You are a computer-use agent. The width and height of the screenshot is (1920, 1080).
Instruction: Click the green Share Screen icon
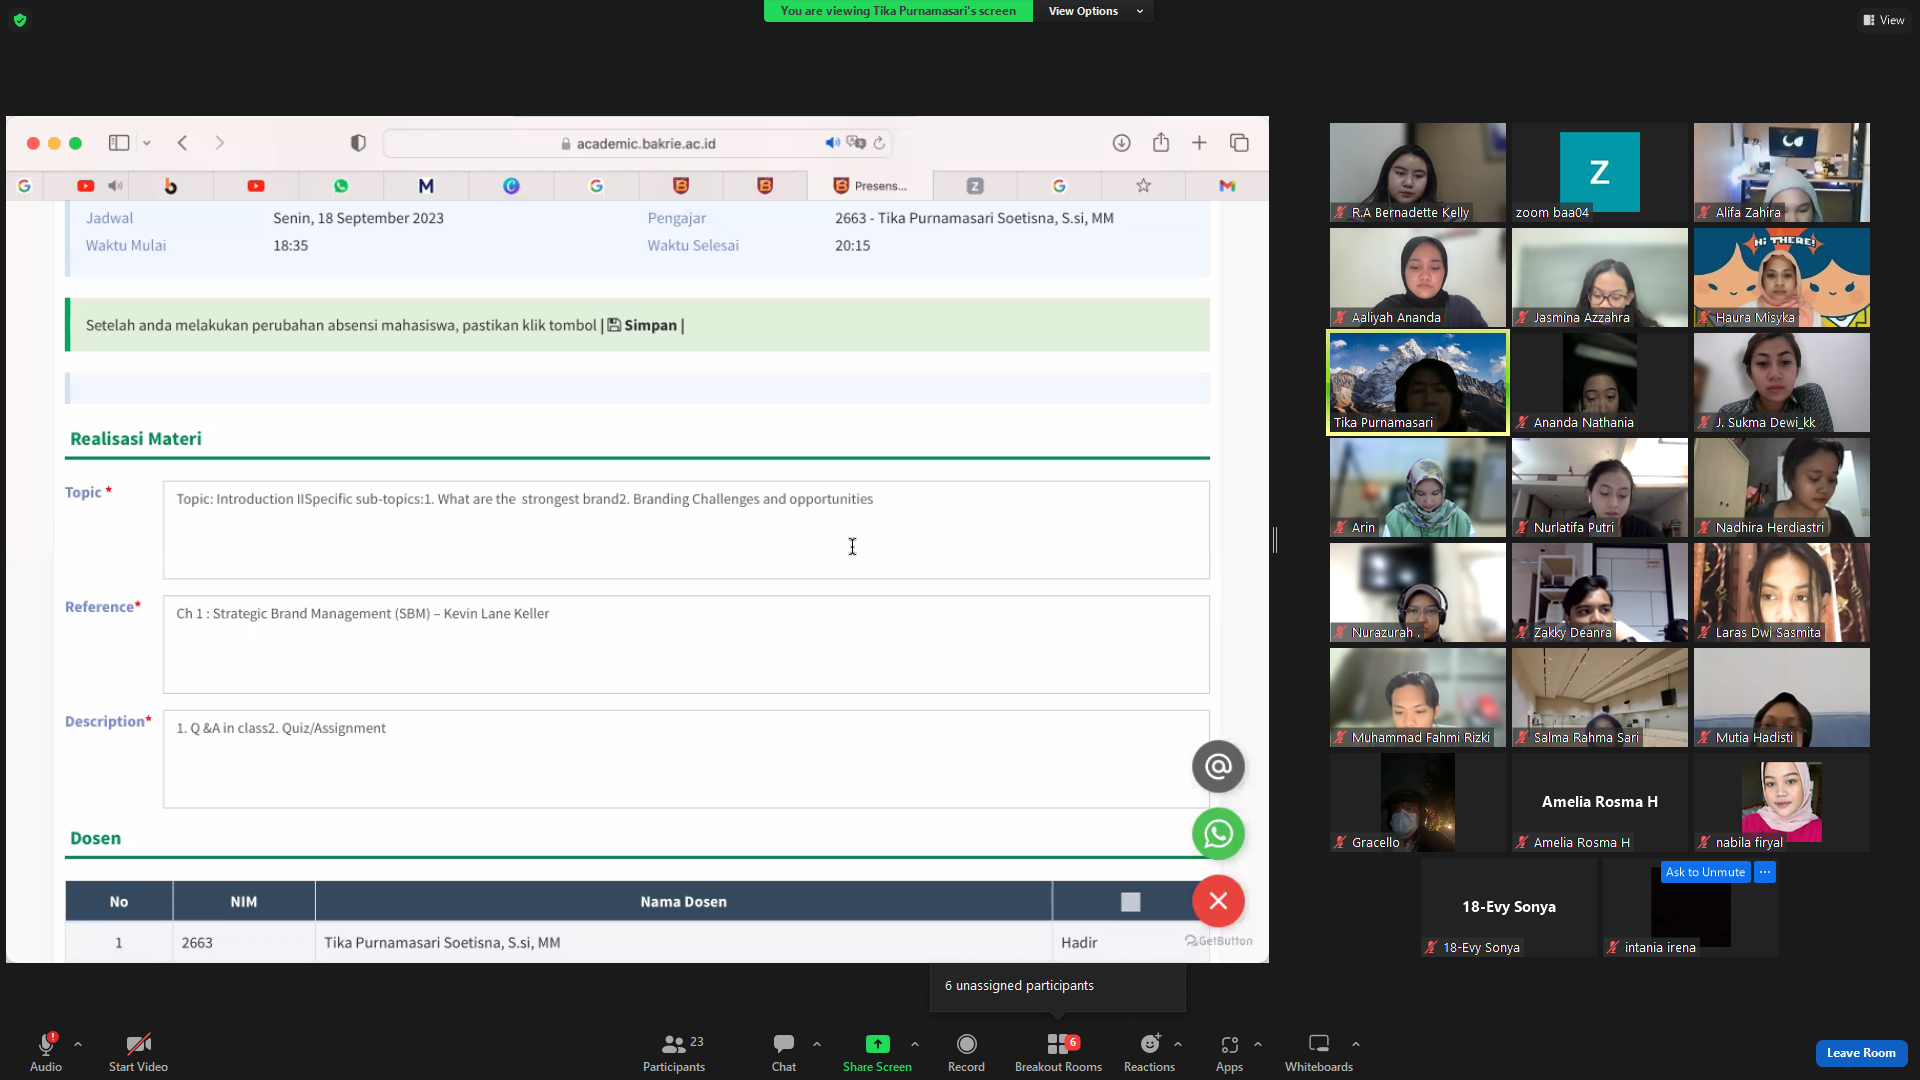pos(877,1044)
